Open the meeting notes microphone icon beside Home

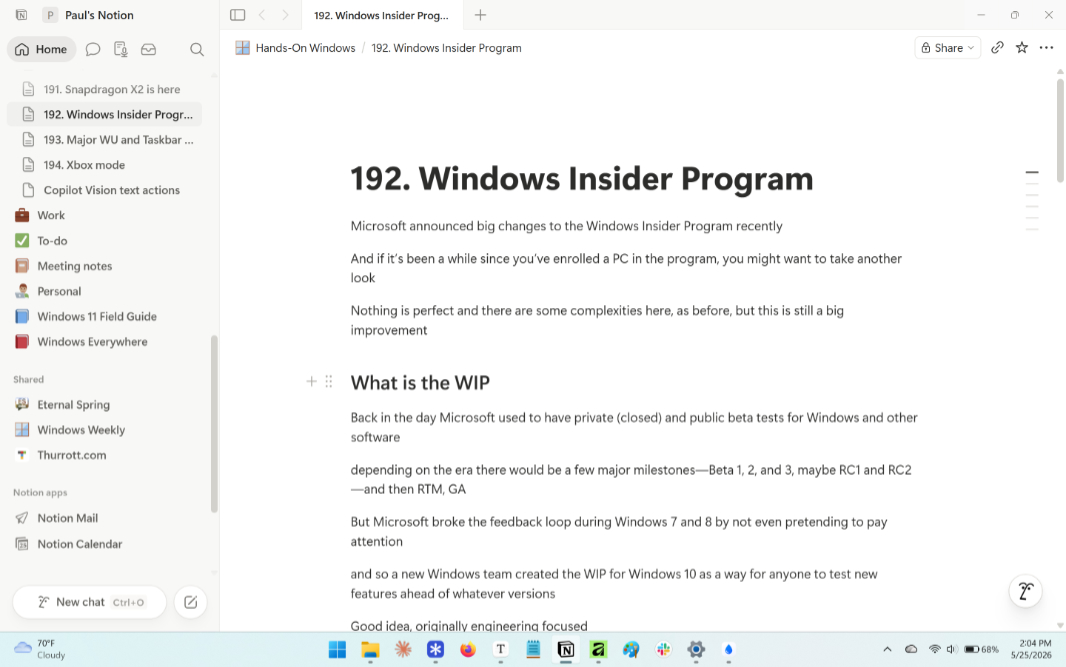click(121, 49)
